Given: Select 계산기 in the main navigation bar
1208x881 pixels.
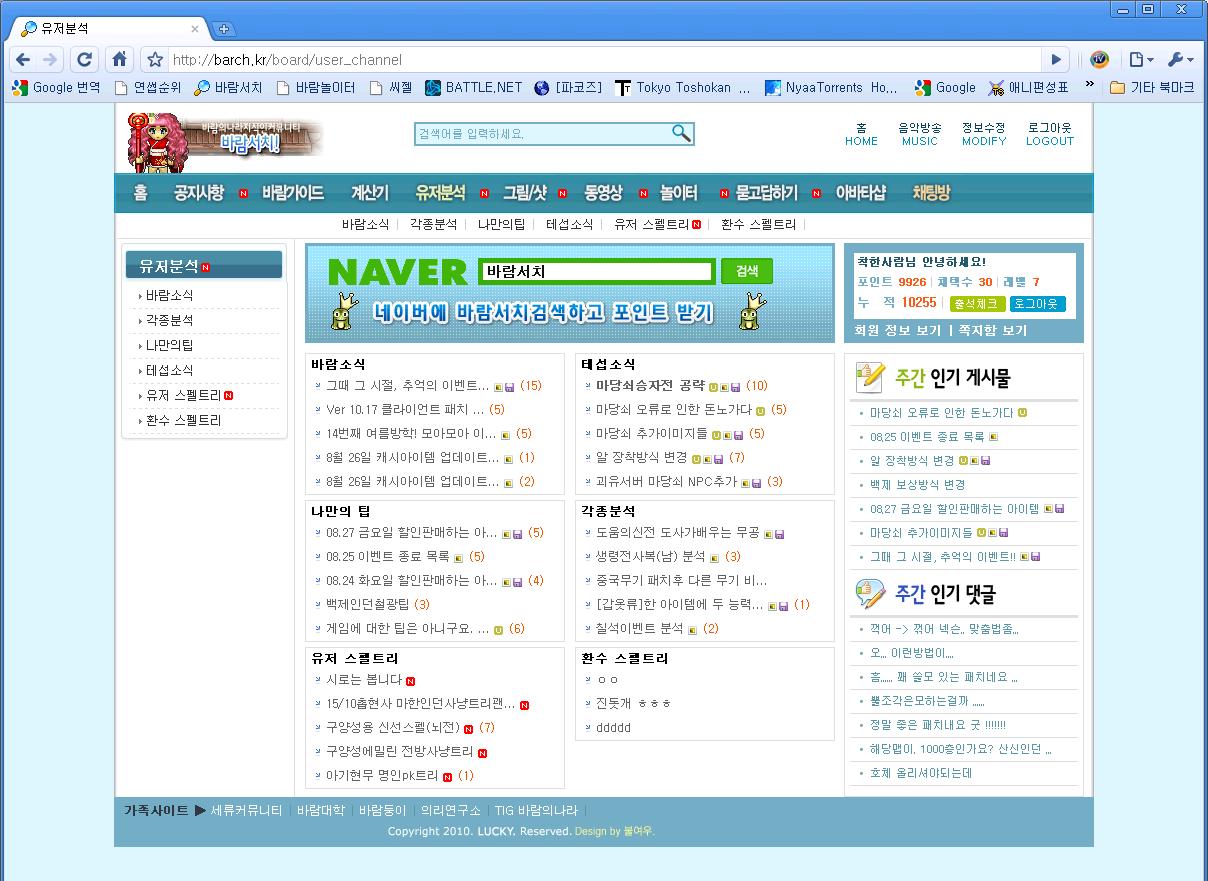Looking at the screenshot, I should point(369,193).
